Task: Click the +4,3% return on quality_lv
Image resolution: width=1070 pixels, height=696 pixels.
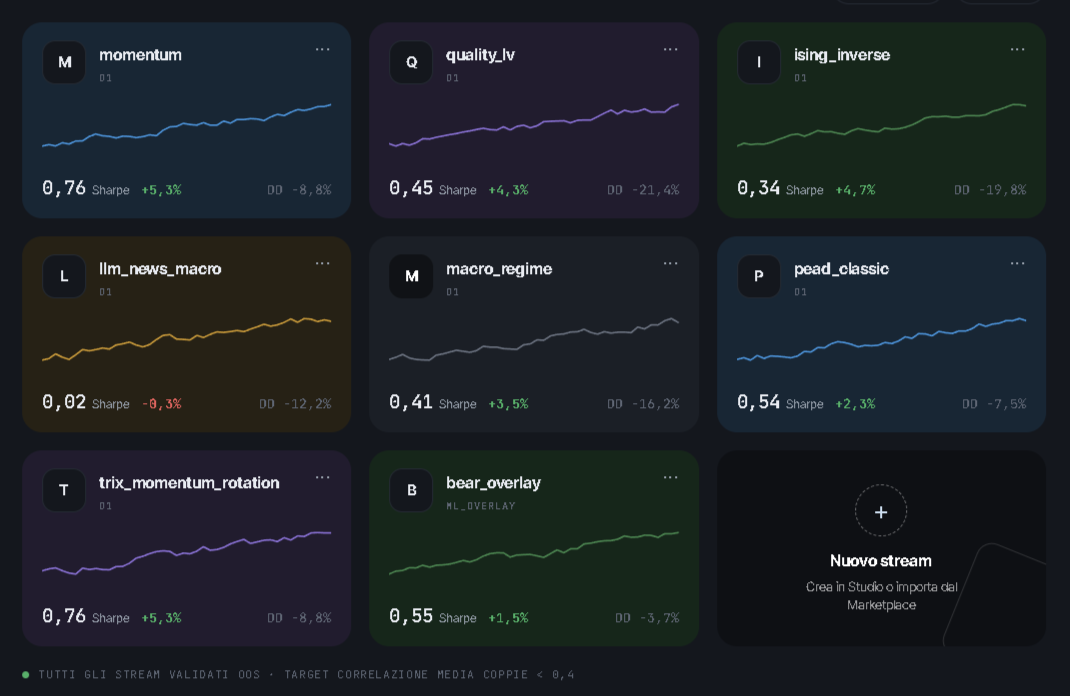Action: tap(508, 190)
